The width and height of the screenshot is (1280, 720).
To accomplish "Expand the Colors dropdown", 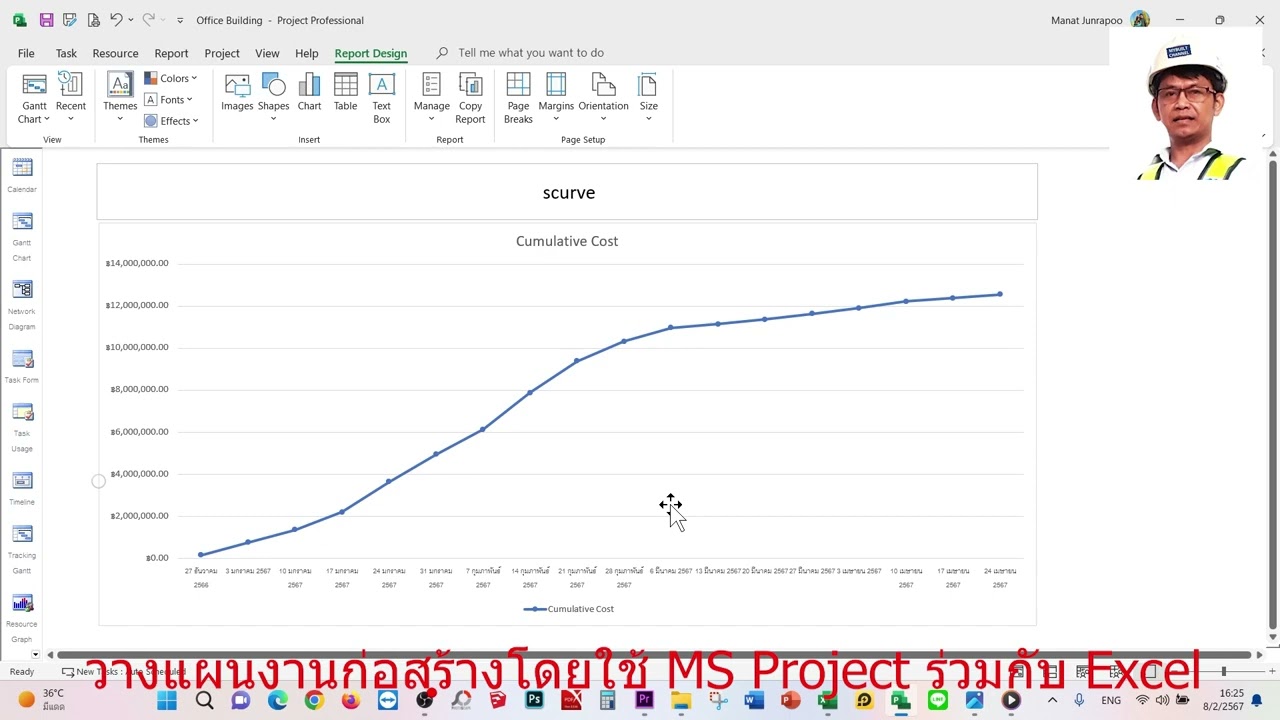I will tap(171, 78).
